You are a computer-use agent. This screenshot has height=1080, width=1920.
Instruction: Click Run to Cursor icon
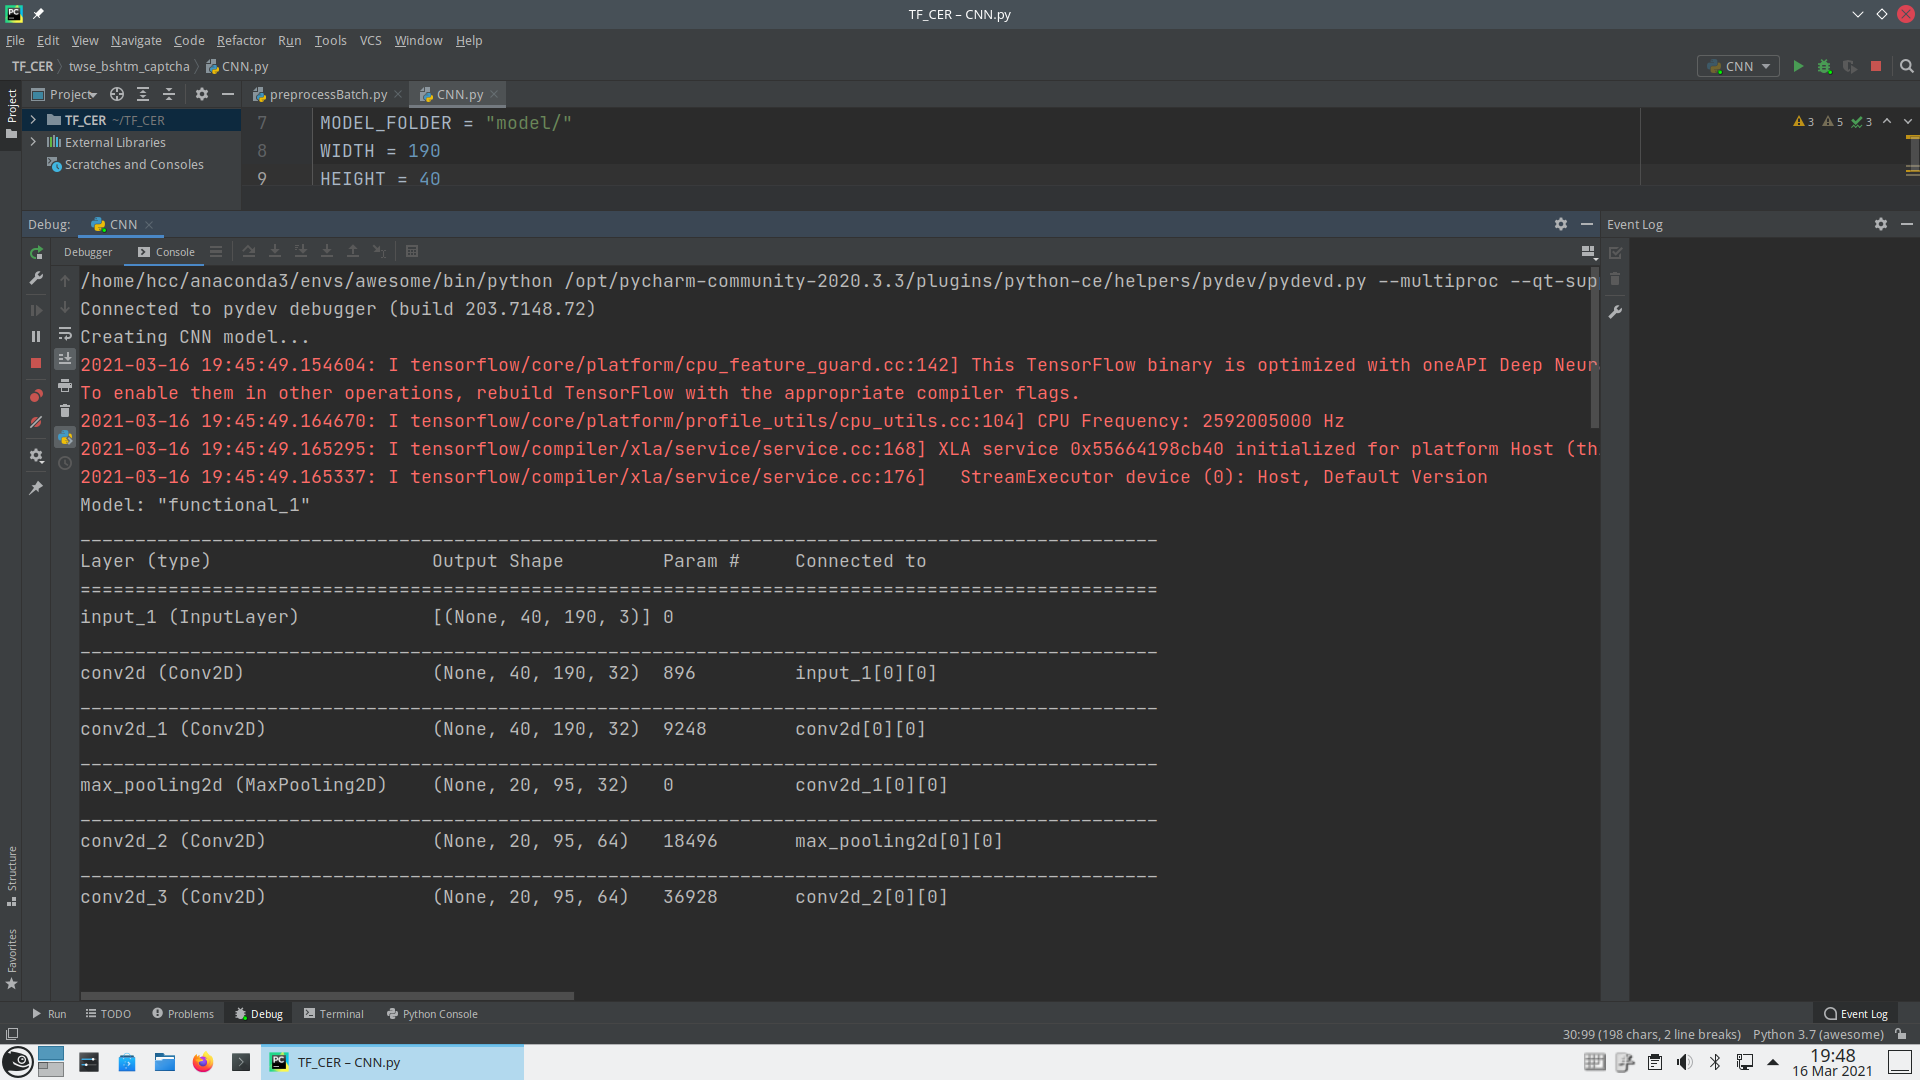pos(379,252)
